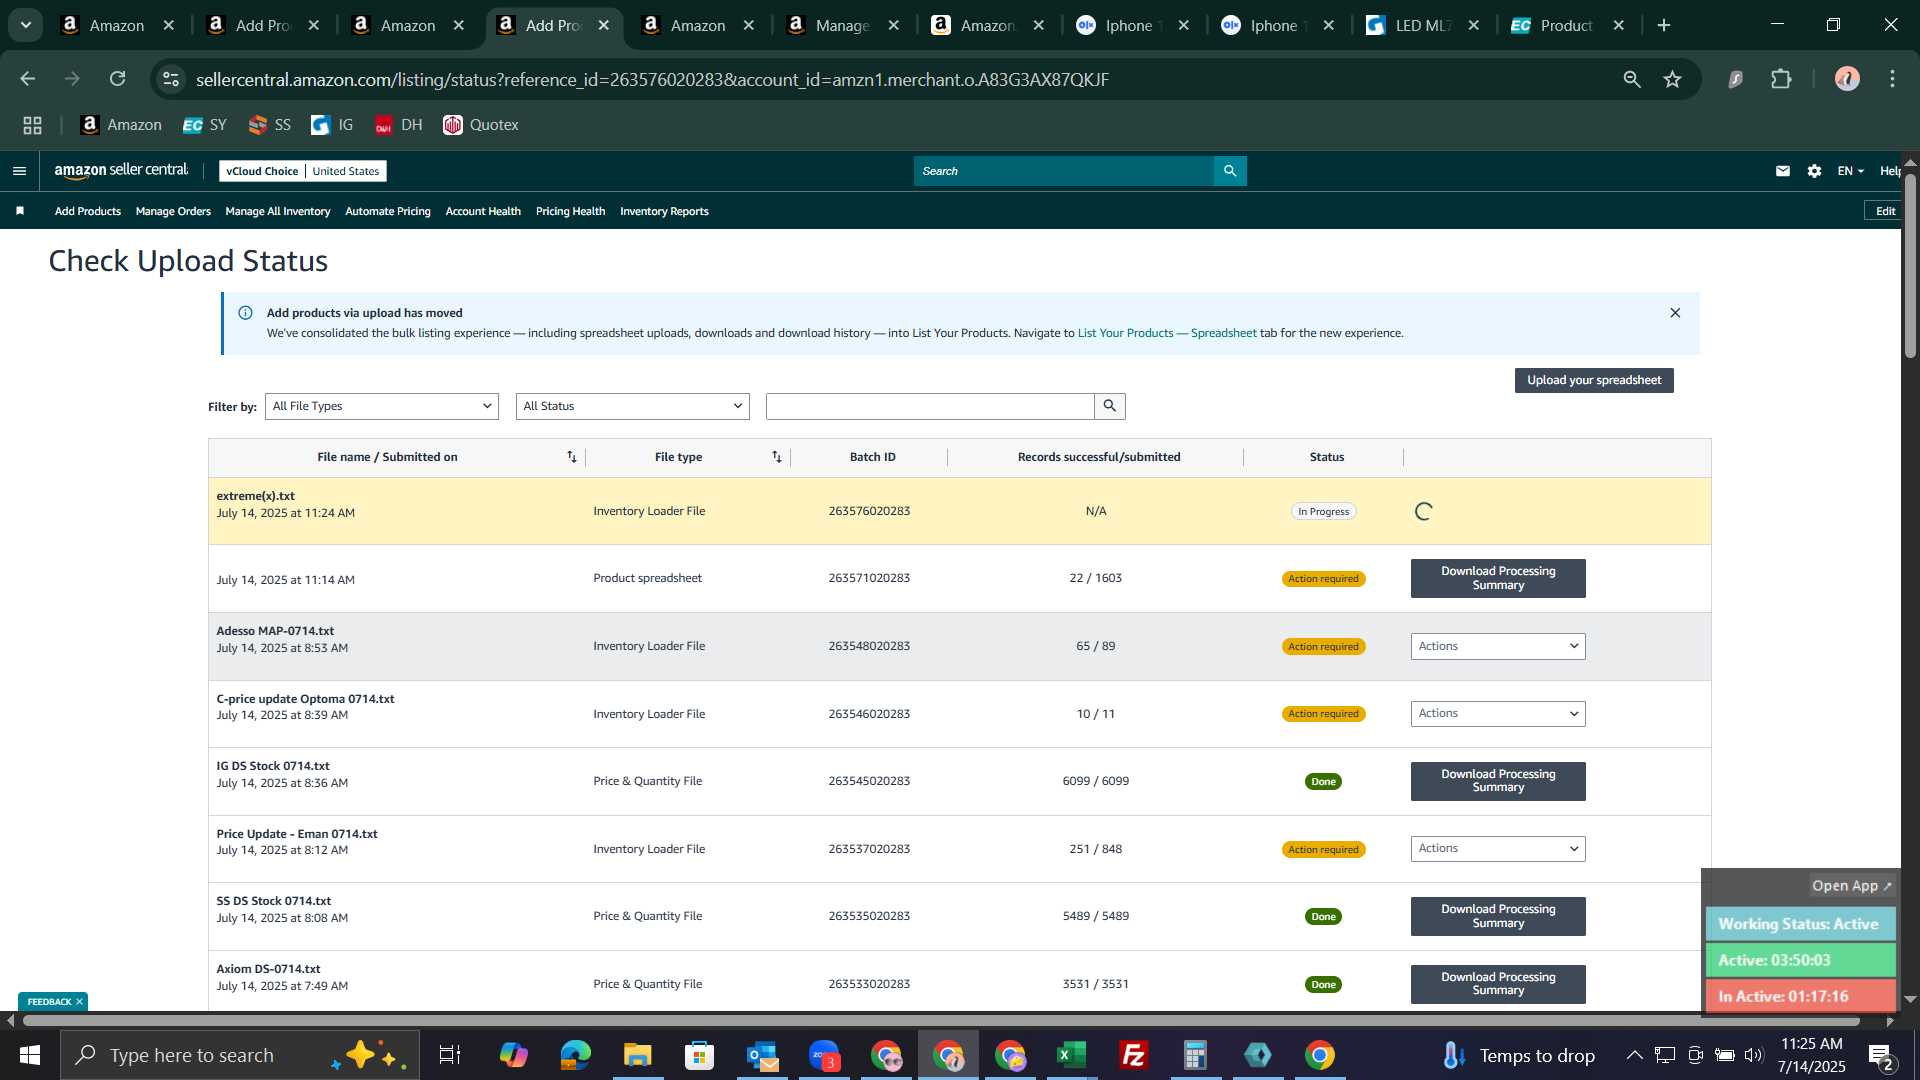Open Chrome zoom magnifier icon
Image resolution: width=1920 pixels, height=1080 pixels.
[x=1632, y=79]
